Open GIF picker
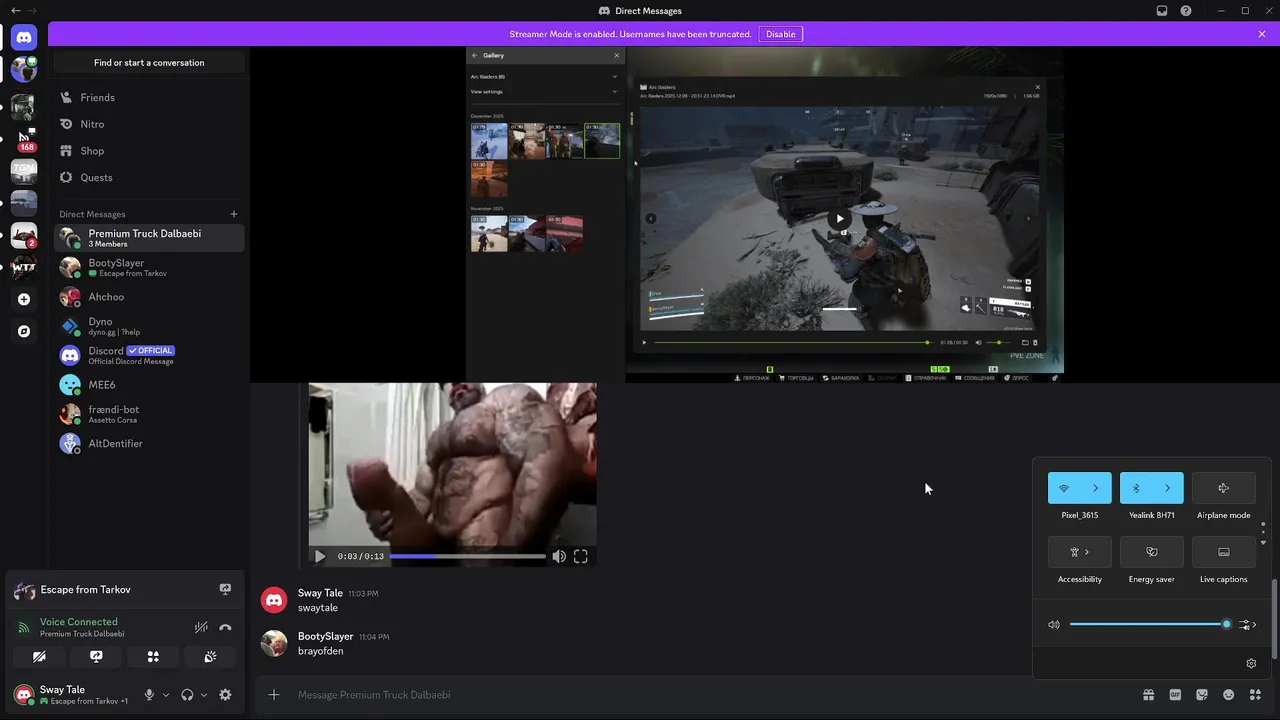The height and width of the screenshot is (720, 1280). point(1175,695)
